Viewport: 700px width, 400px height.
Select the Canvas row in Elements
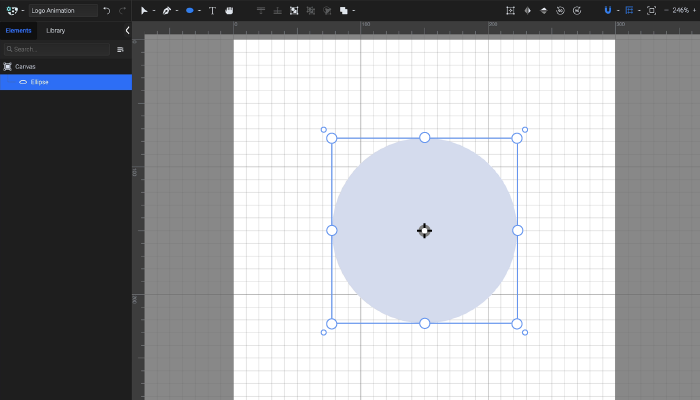(66, 67)
